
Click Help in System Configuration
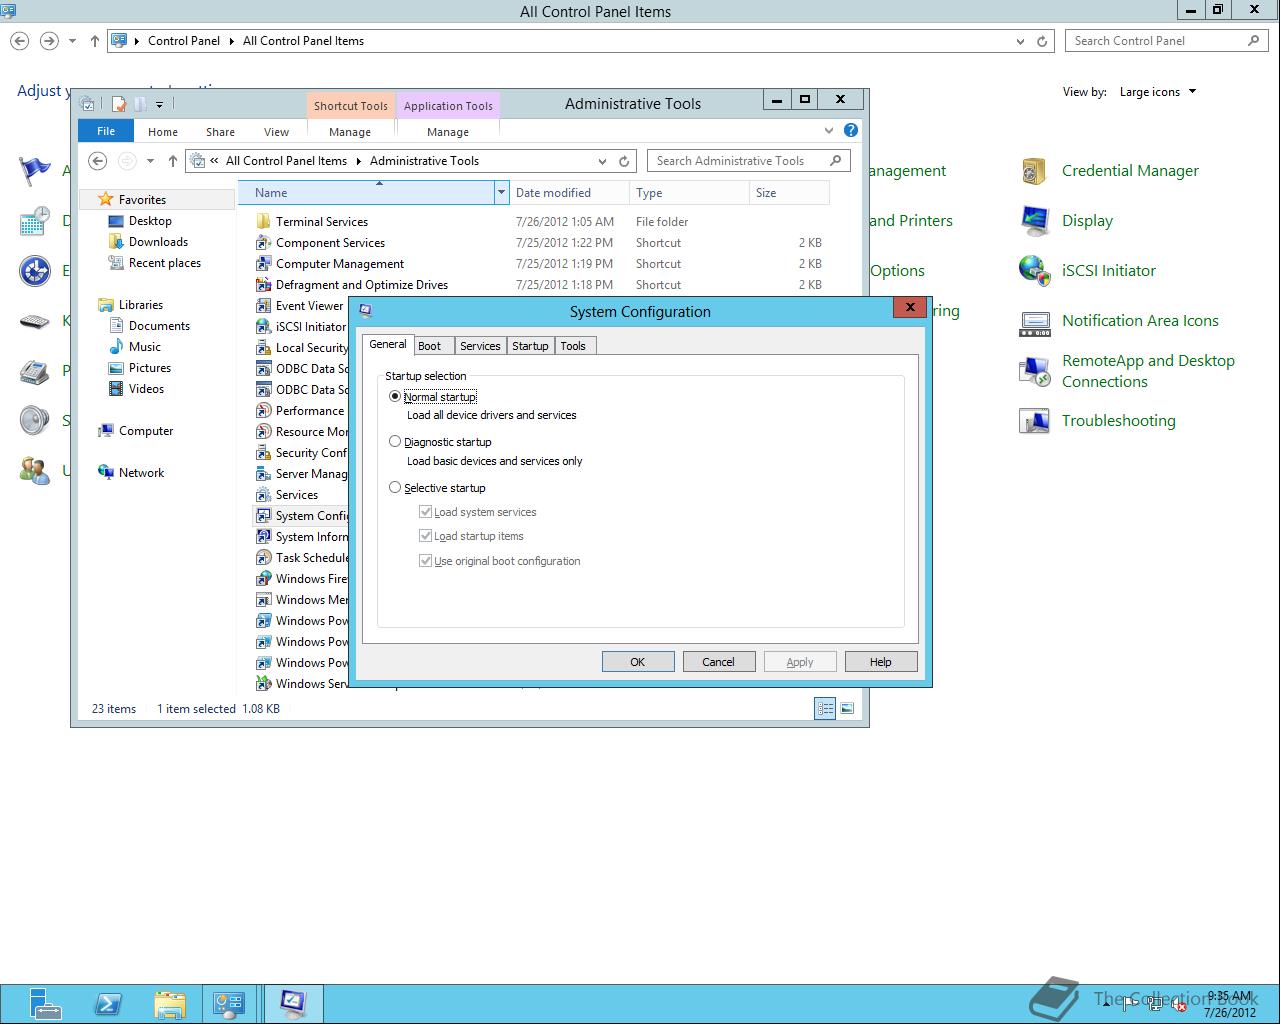point(880,662)
